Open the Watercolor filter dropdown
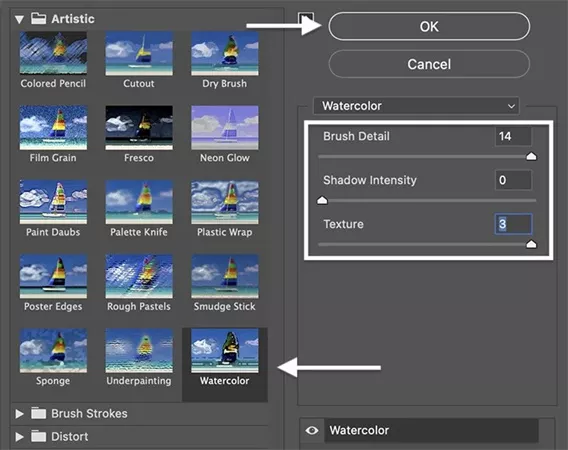 (x=416, y=106)
